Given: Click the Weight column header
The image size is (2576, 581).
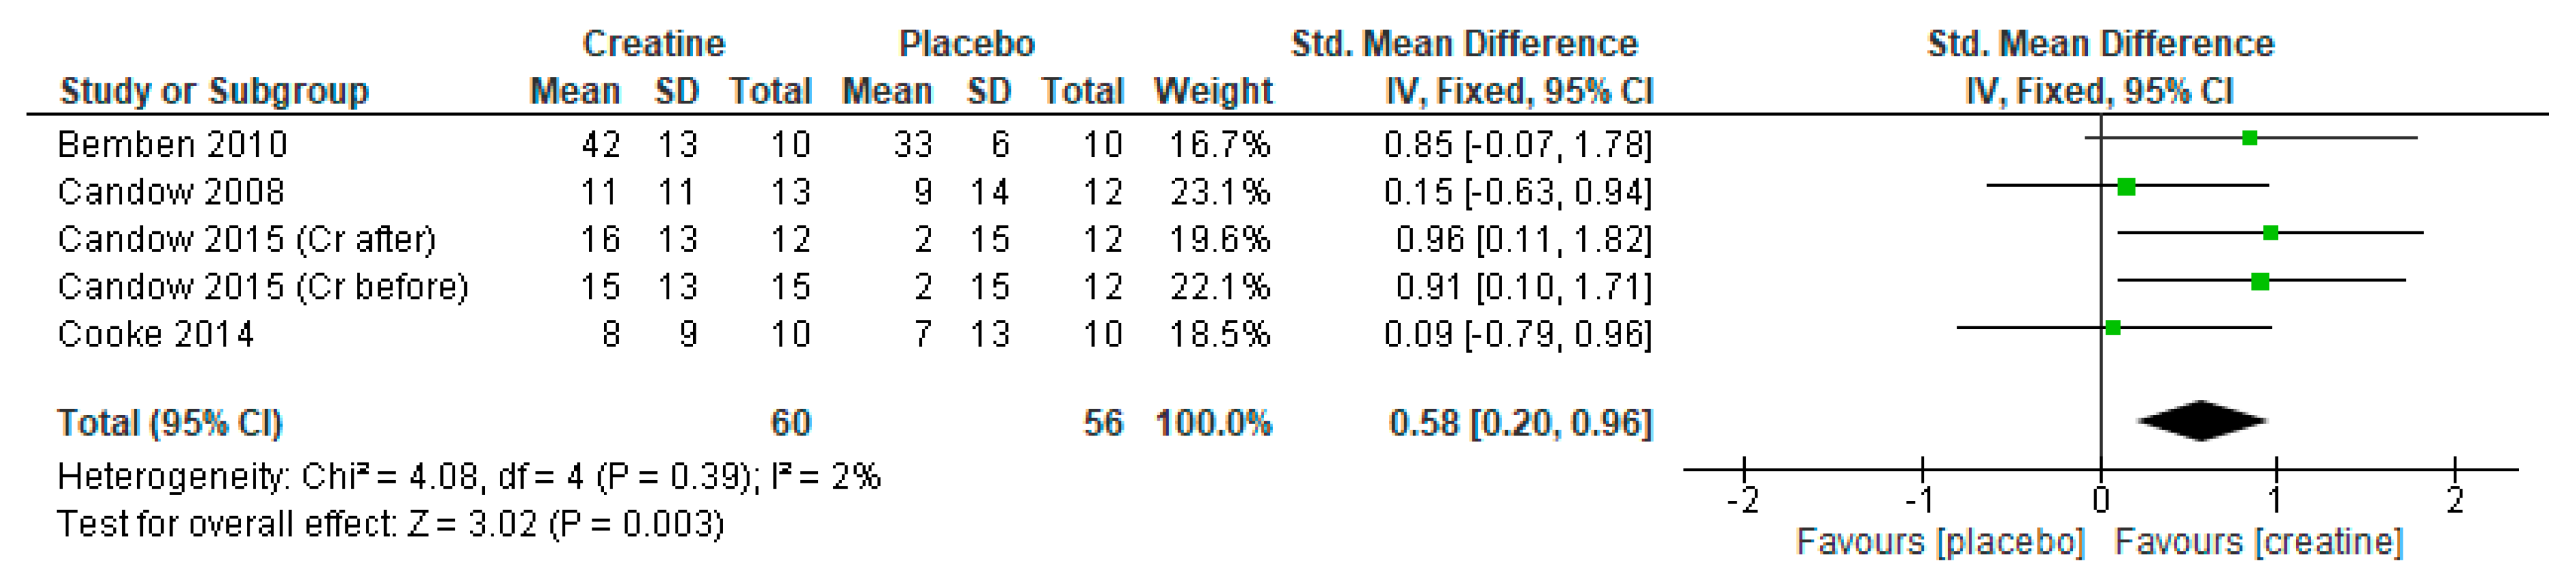Looking at the screenshot, I should tap(1212, 92).
